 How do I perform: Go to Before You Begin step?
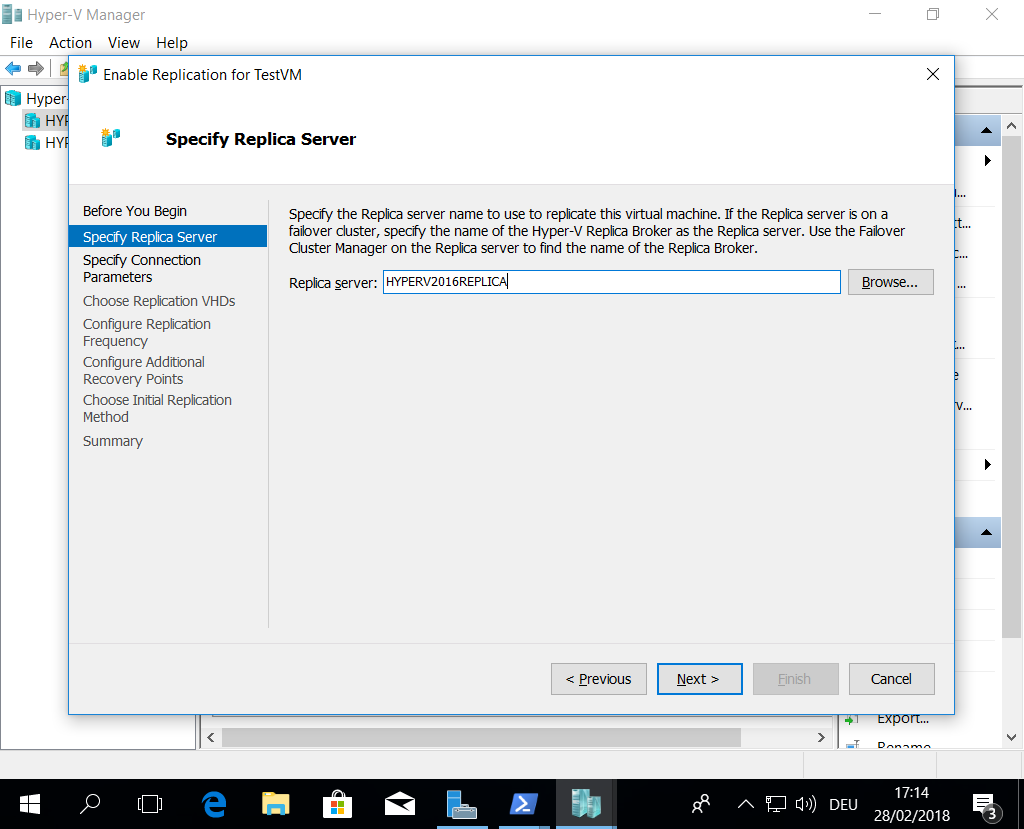[135, 211]
